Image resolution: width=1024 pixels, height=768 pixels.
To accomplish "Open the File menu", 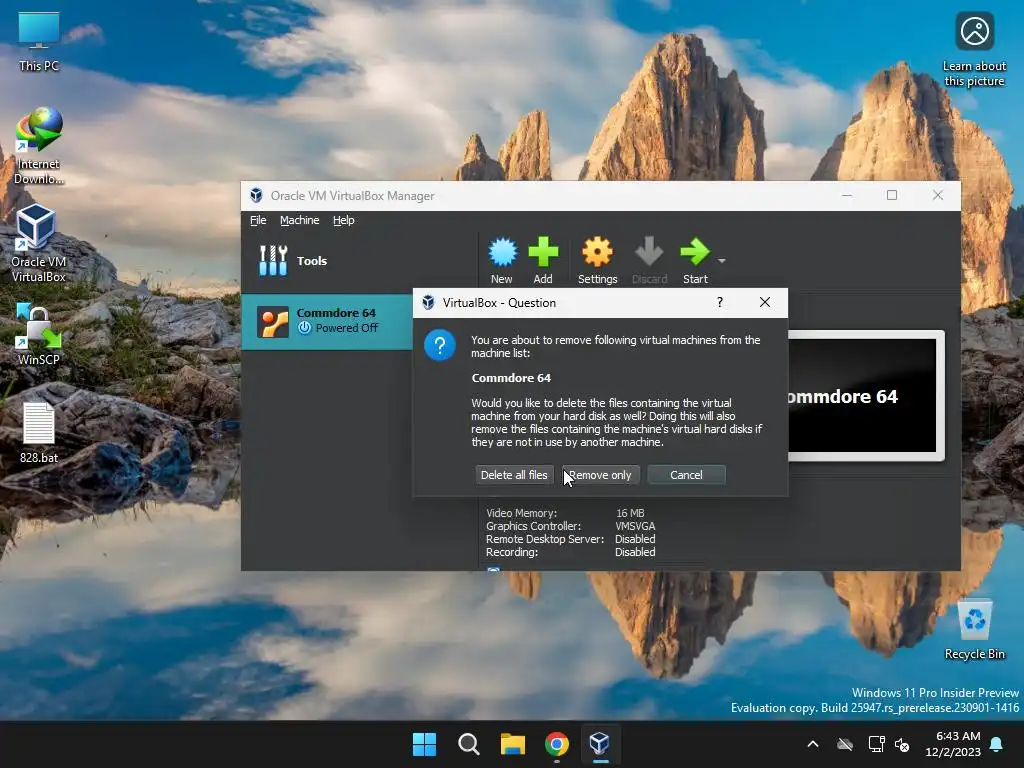I will (258, 220).
